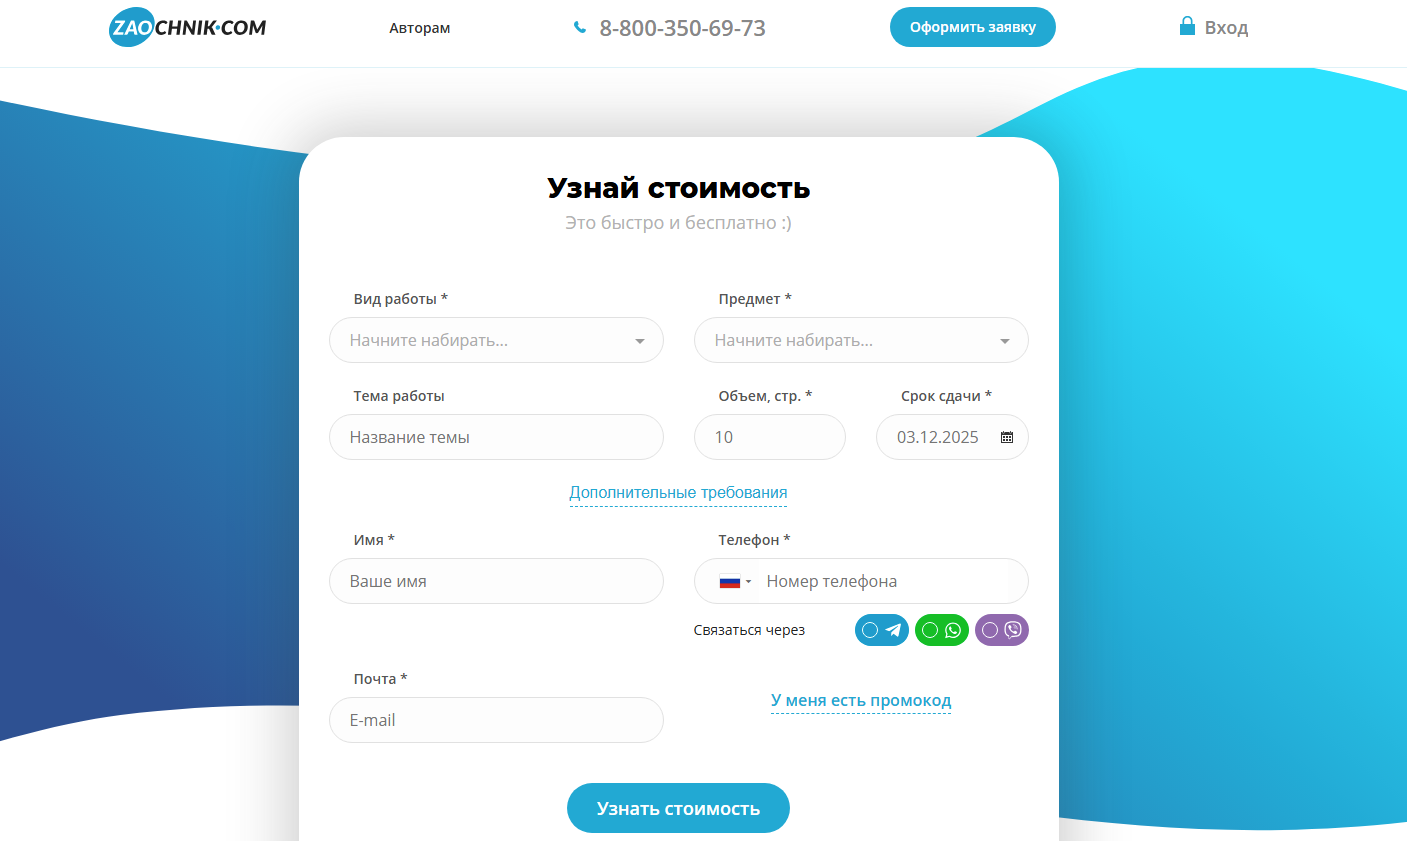Screen dimensions: 1407x841
Task: Click the E-mail input field
Action: 496,720
